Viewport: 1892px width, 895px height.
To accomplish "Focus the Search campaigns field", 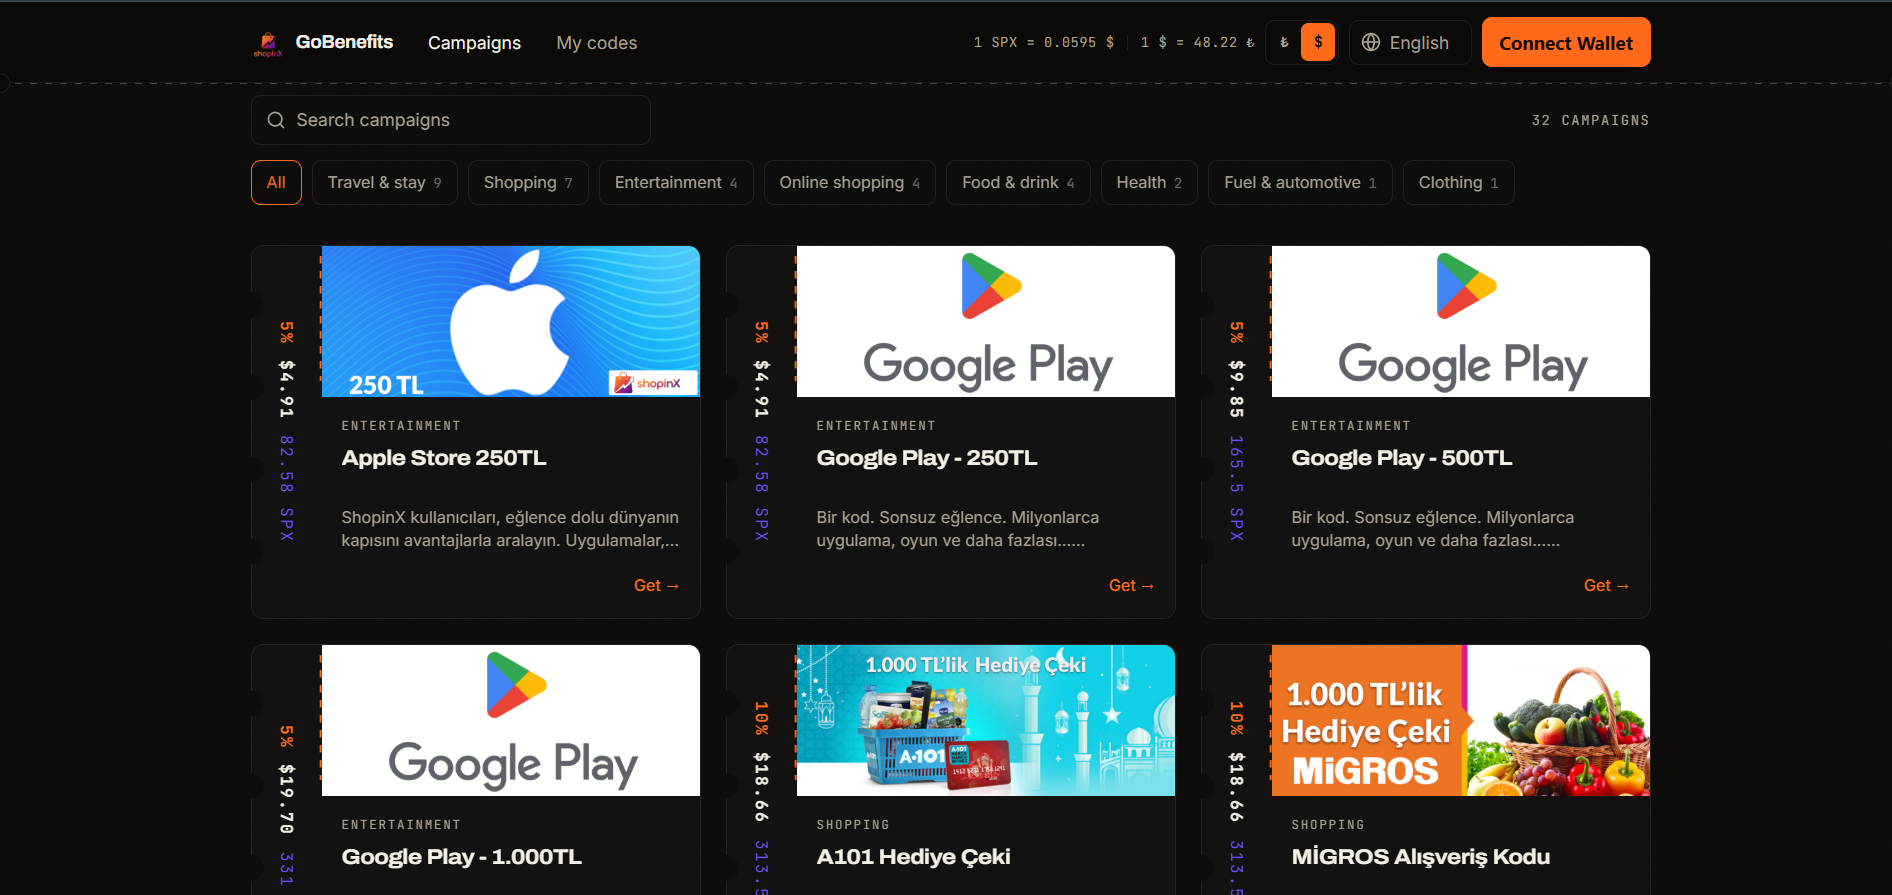I will (451, 120).
